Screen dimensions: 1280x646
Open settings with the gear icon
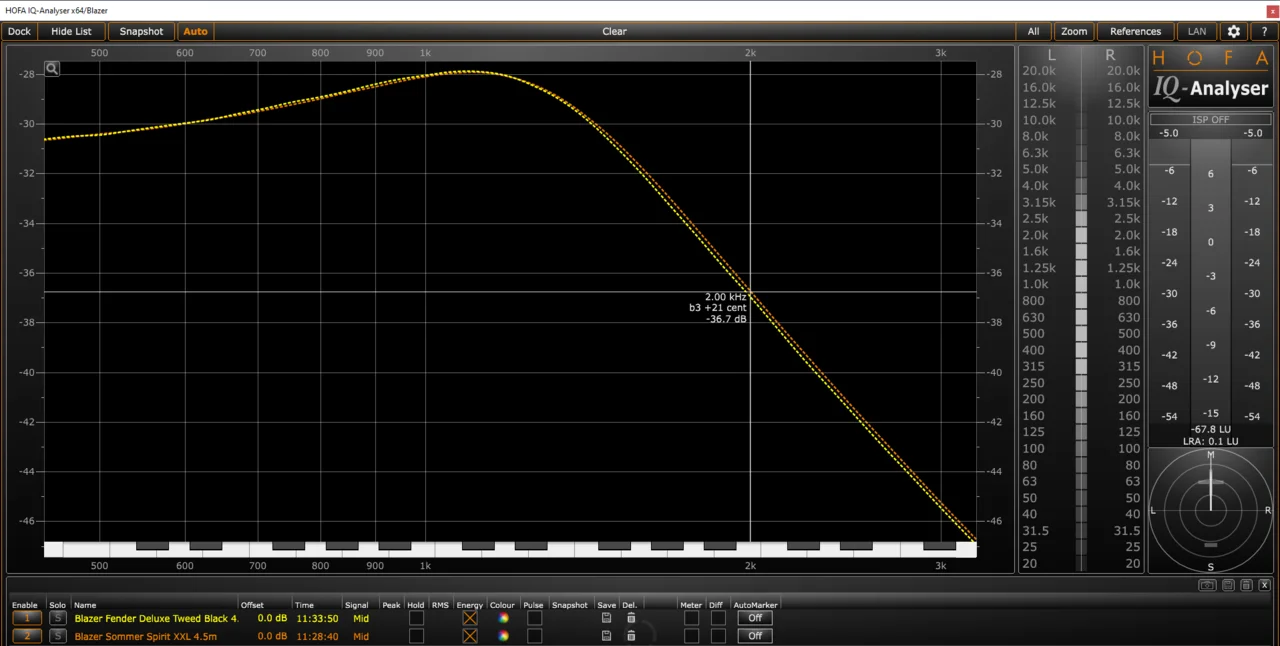pos(1234,32)
